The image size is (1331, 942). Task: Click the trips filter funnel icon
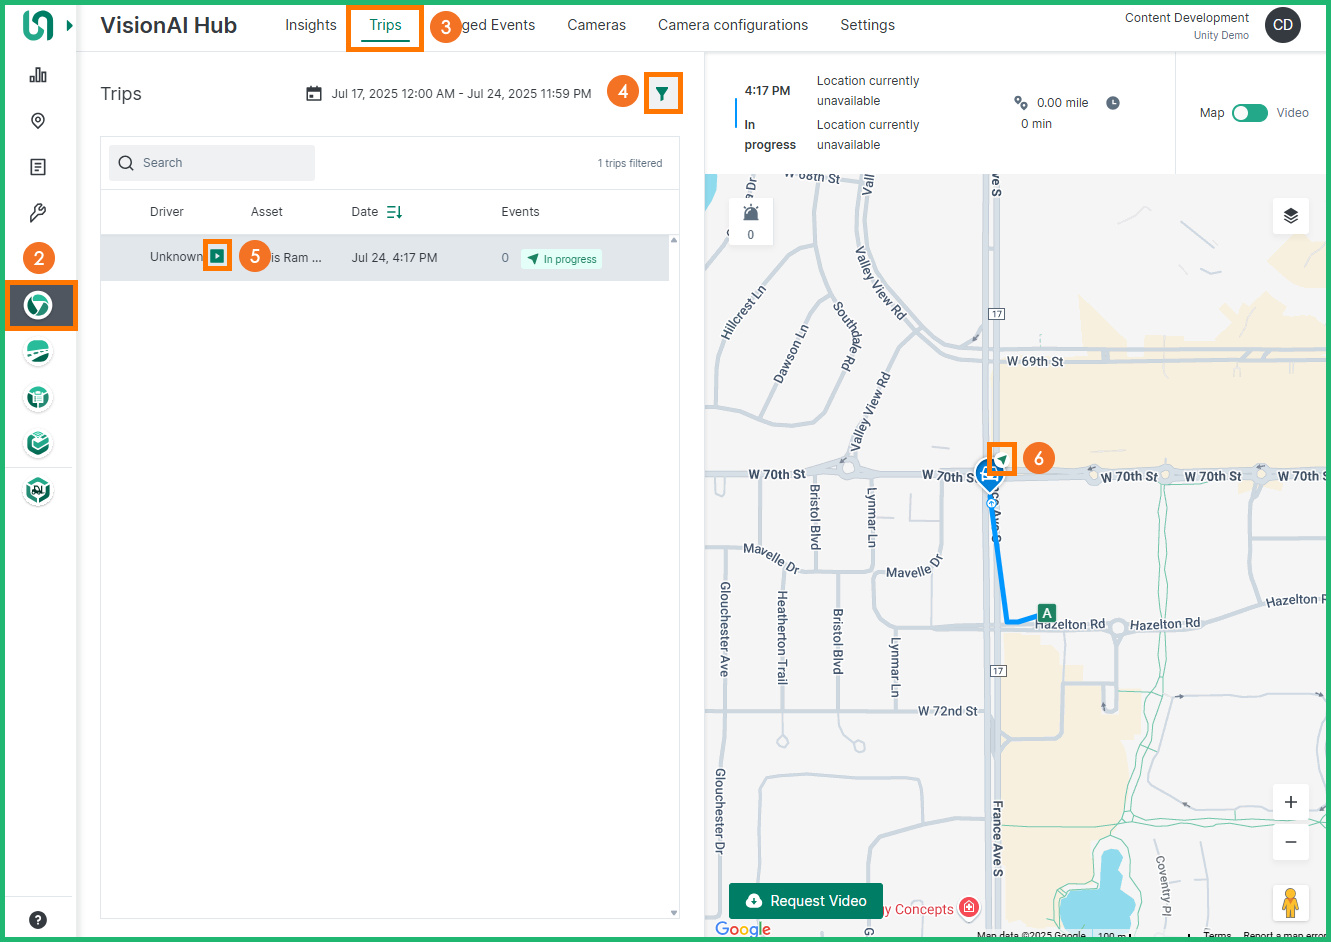[x=662, y=93]
